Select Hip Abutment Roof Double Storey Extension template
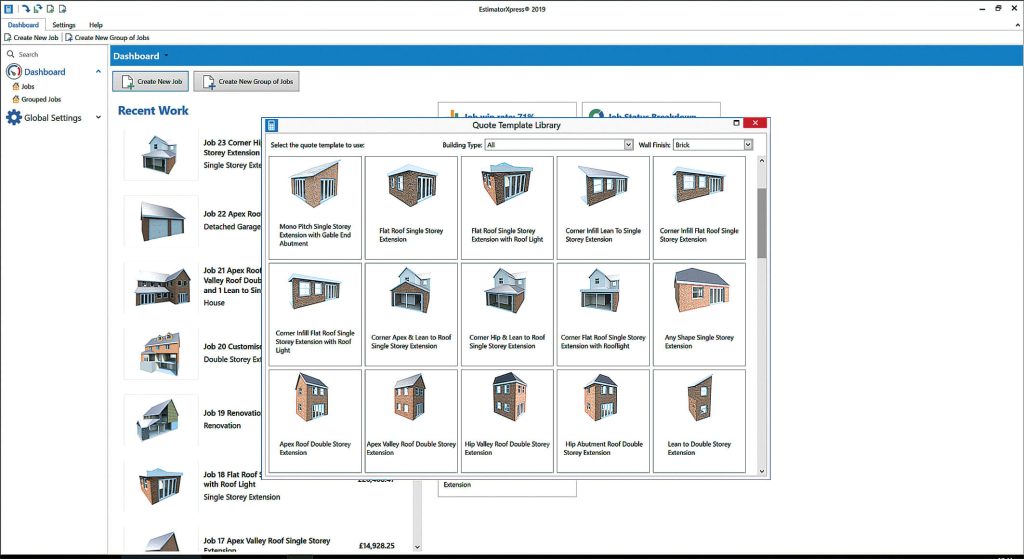The width and height of the screenshot is (1024, 559). coord(603,421)
